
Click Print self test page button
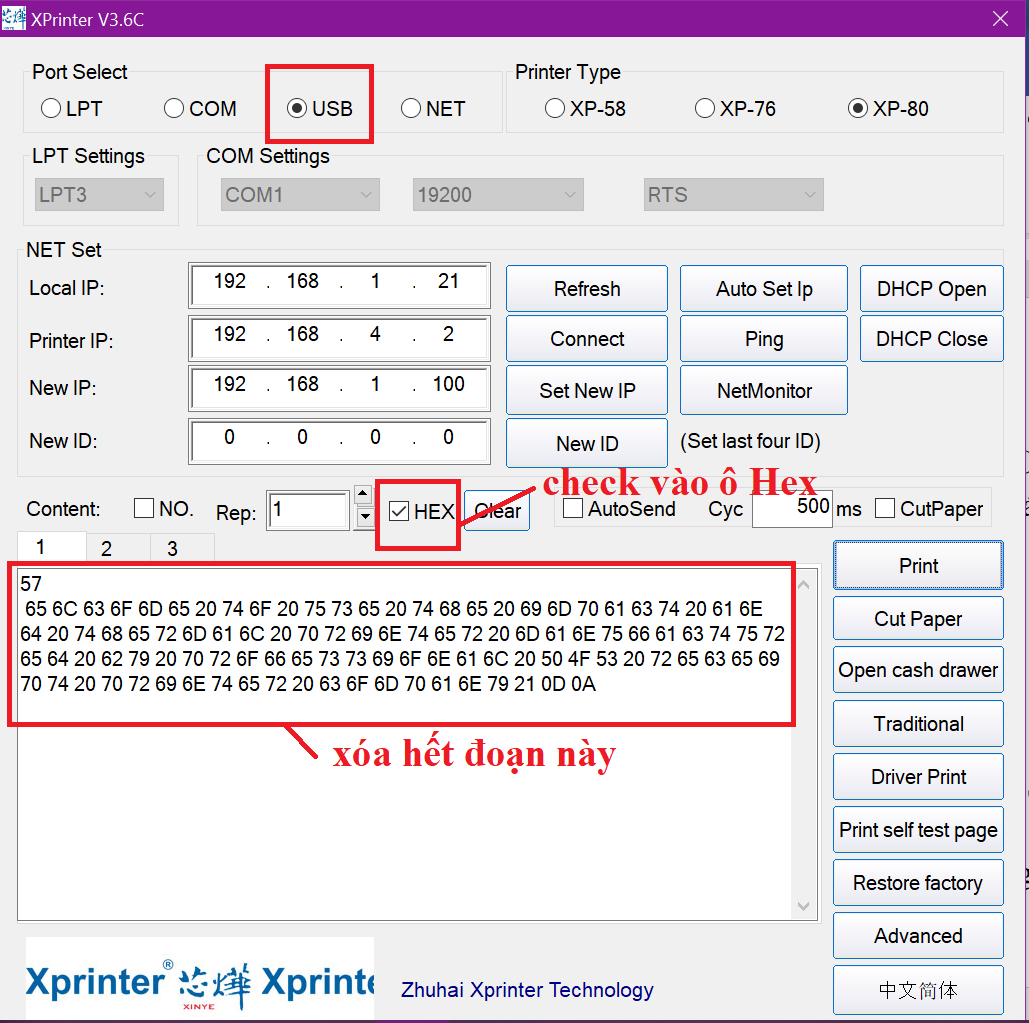(918, 830)
